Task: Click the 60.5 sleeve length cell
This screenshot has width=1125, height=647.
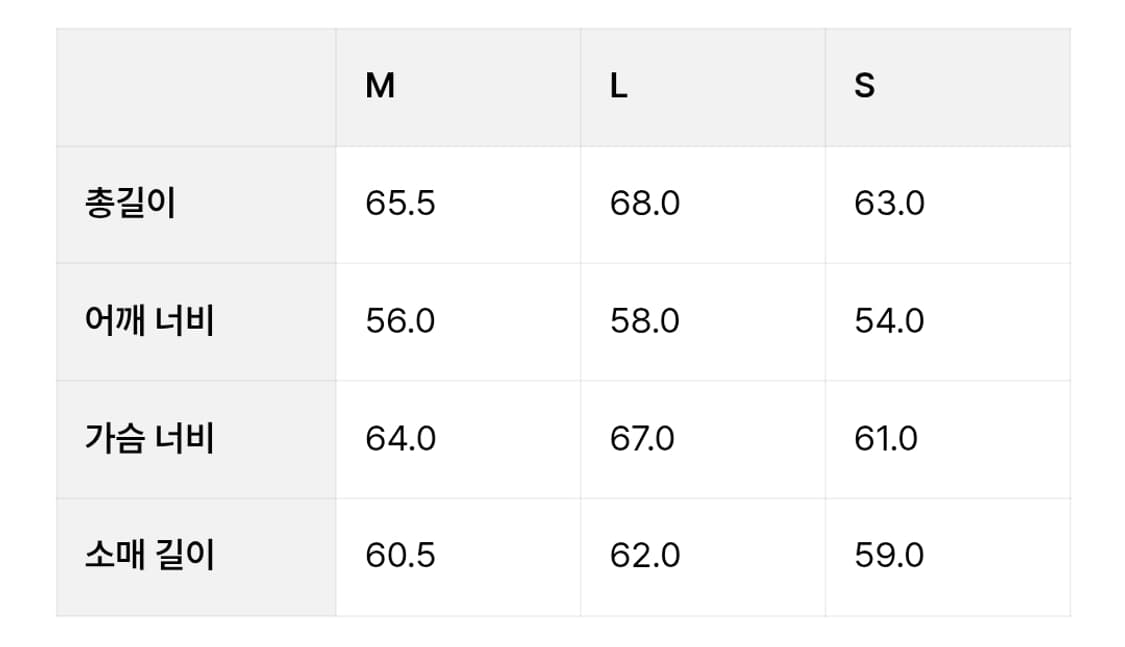Action: (x=400, y=555)
